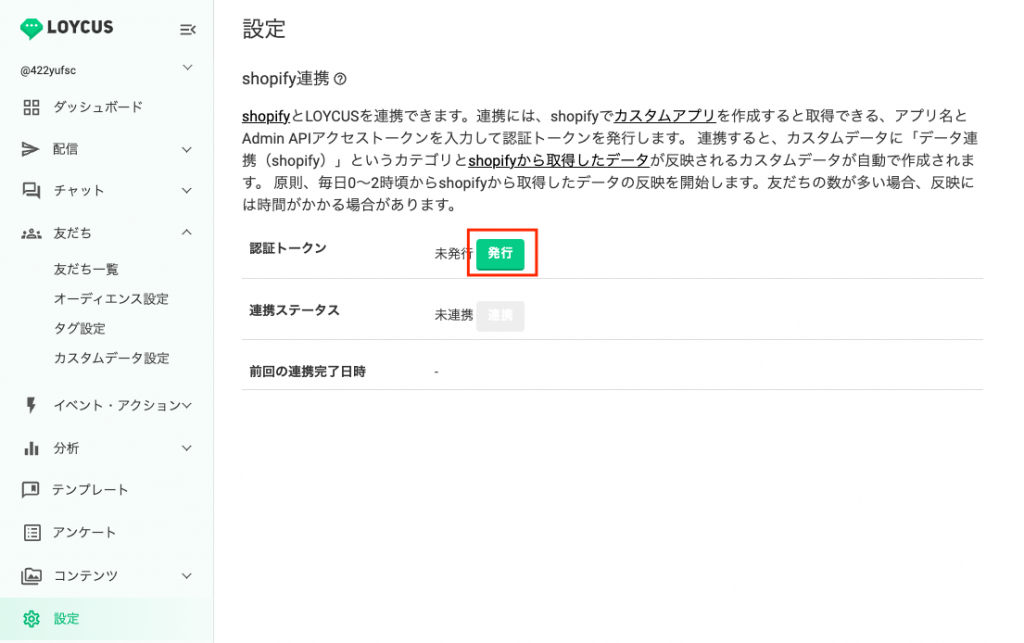Expand the 分析 menu chevron
Image resolution: width=1024 pixels, height=643 pixels.
point(187,448)
